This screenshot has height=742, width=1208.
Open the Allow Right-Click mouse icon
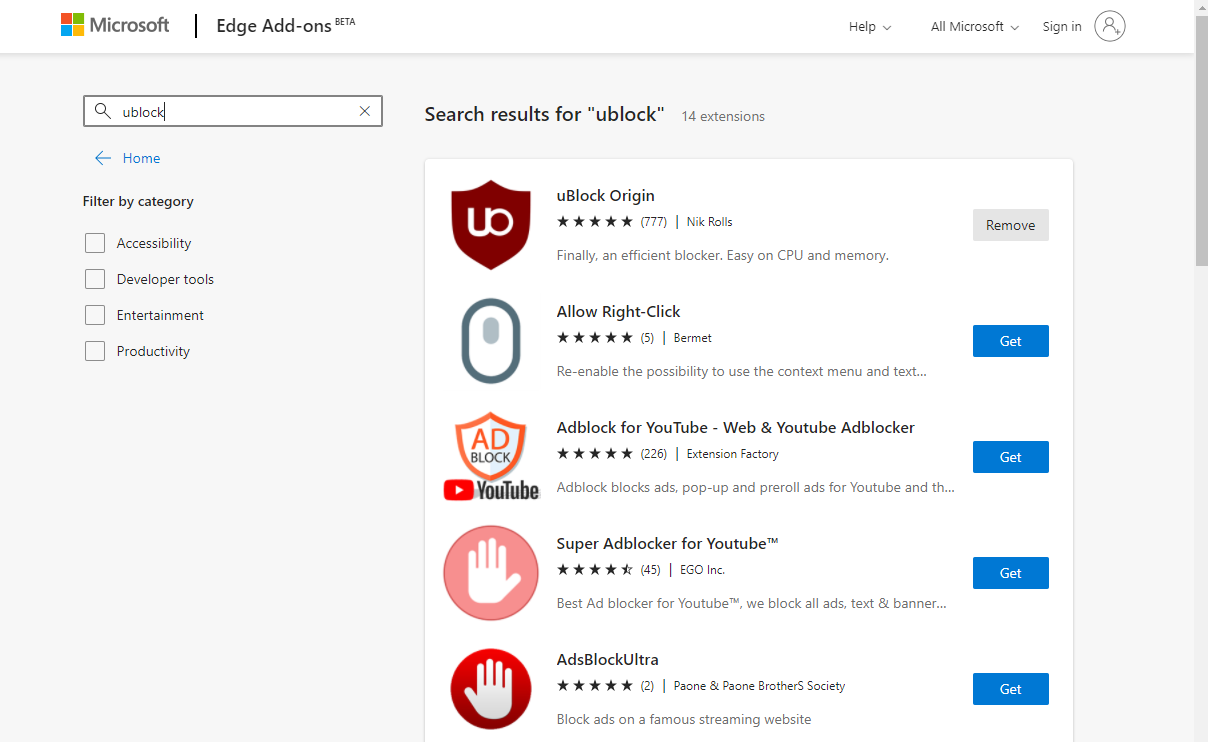[491, 341]
